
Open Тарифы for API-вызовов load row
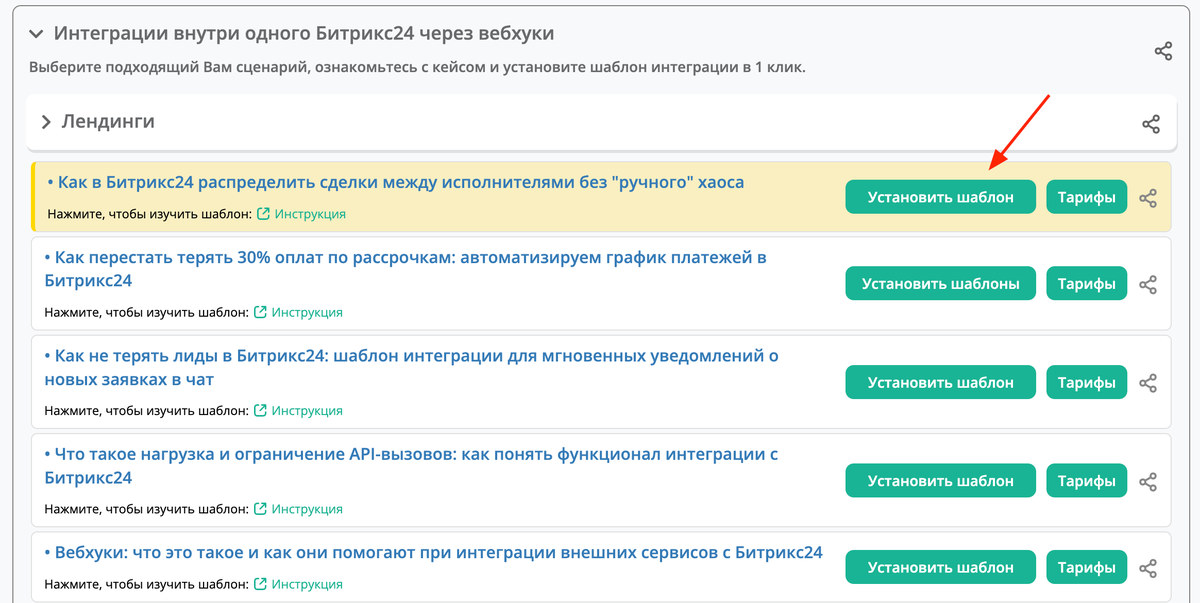pos(1087,480)
